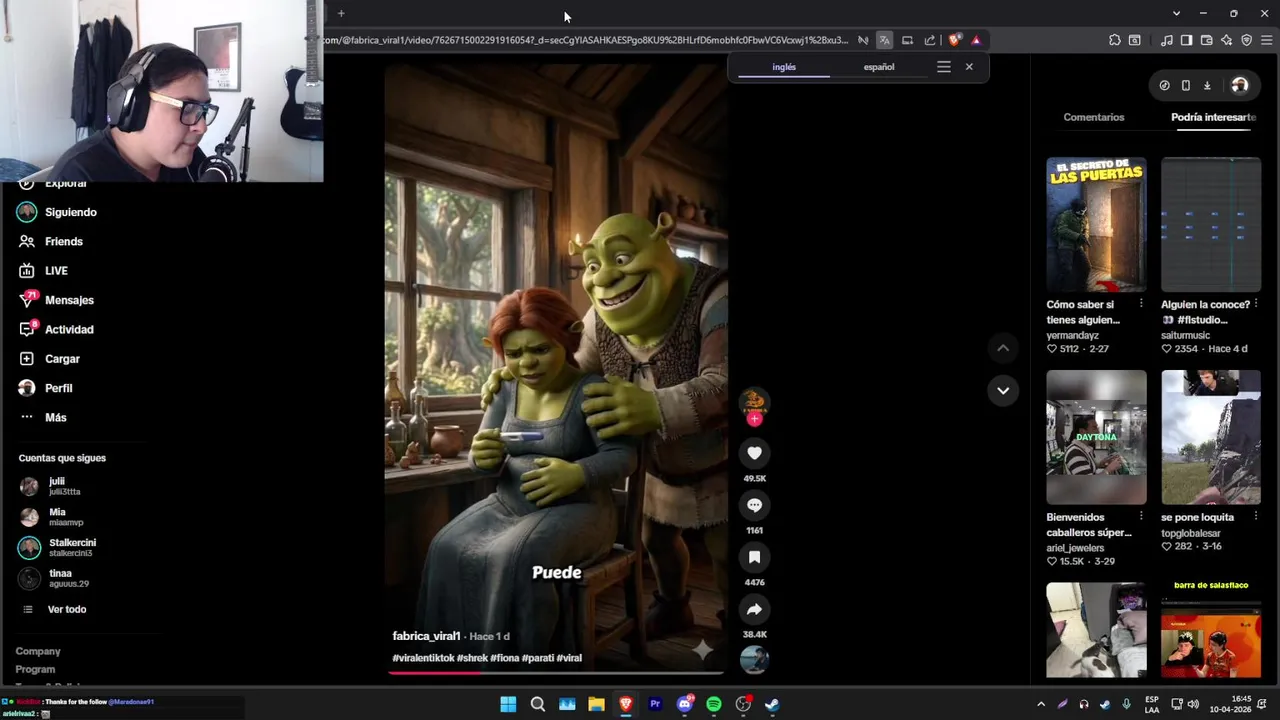Open the se pone loquita video thumbnail

tap(1211, 437)
